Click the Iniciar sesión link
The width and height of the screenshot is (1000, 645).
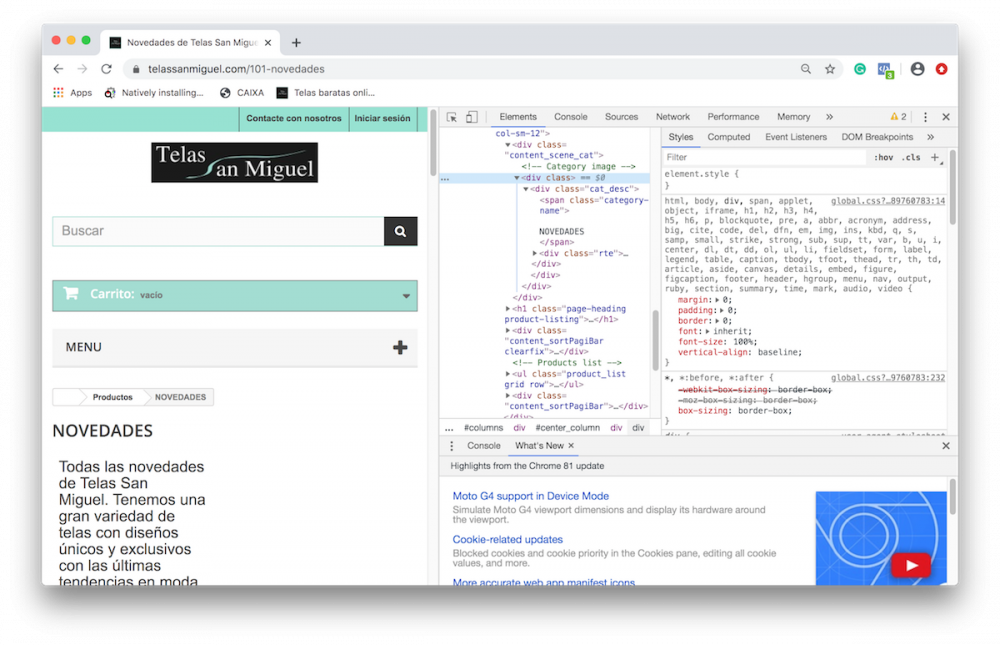click(x=383, y=119)
